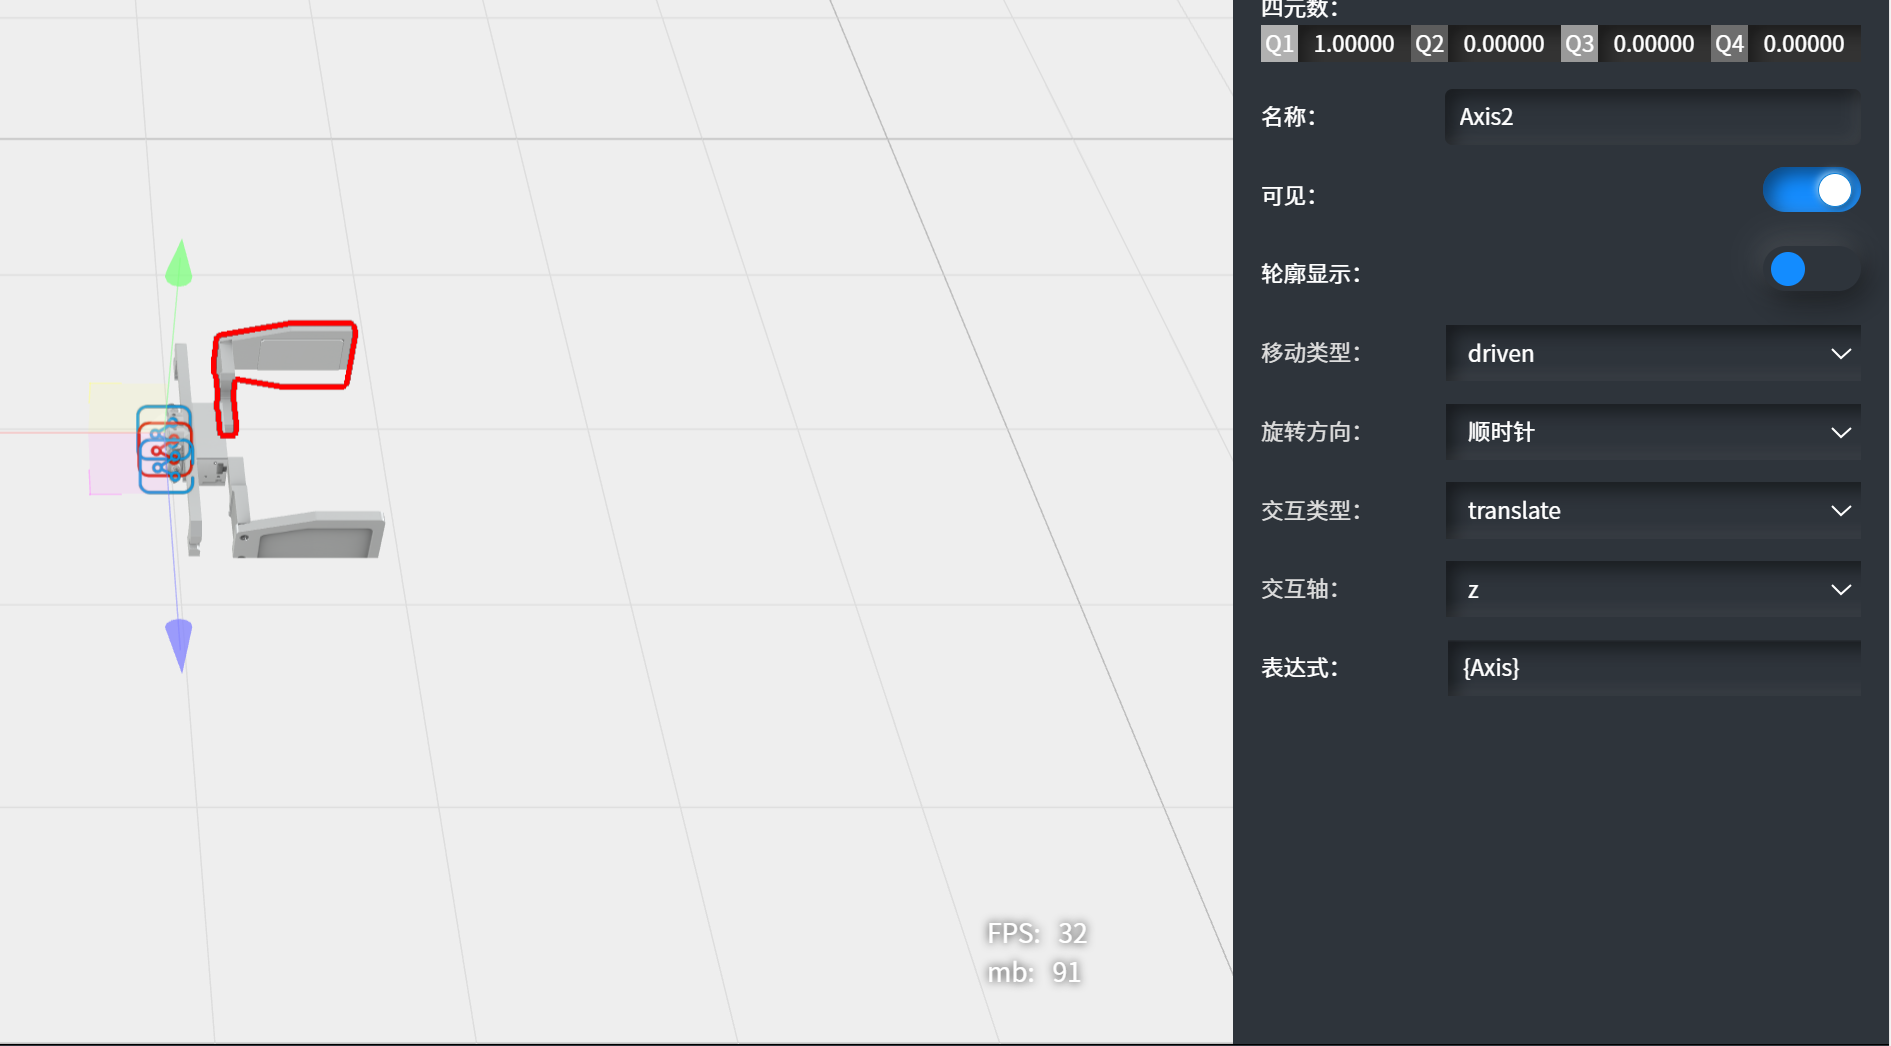
Task: Enable the 轮廓显示 outline switch
Action: point(1810,269)
